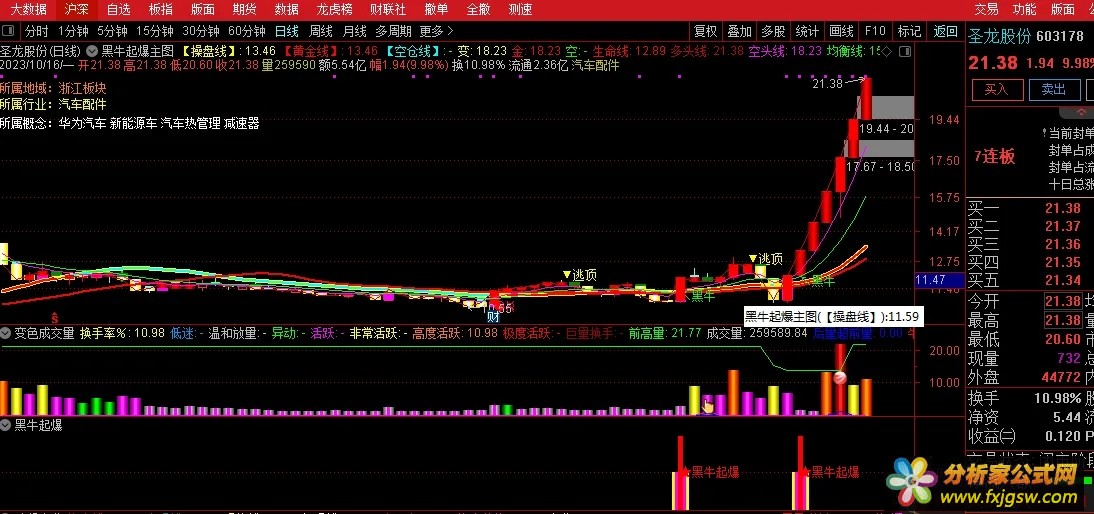Click the 买入 buy button

coord(997,89)
